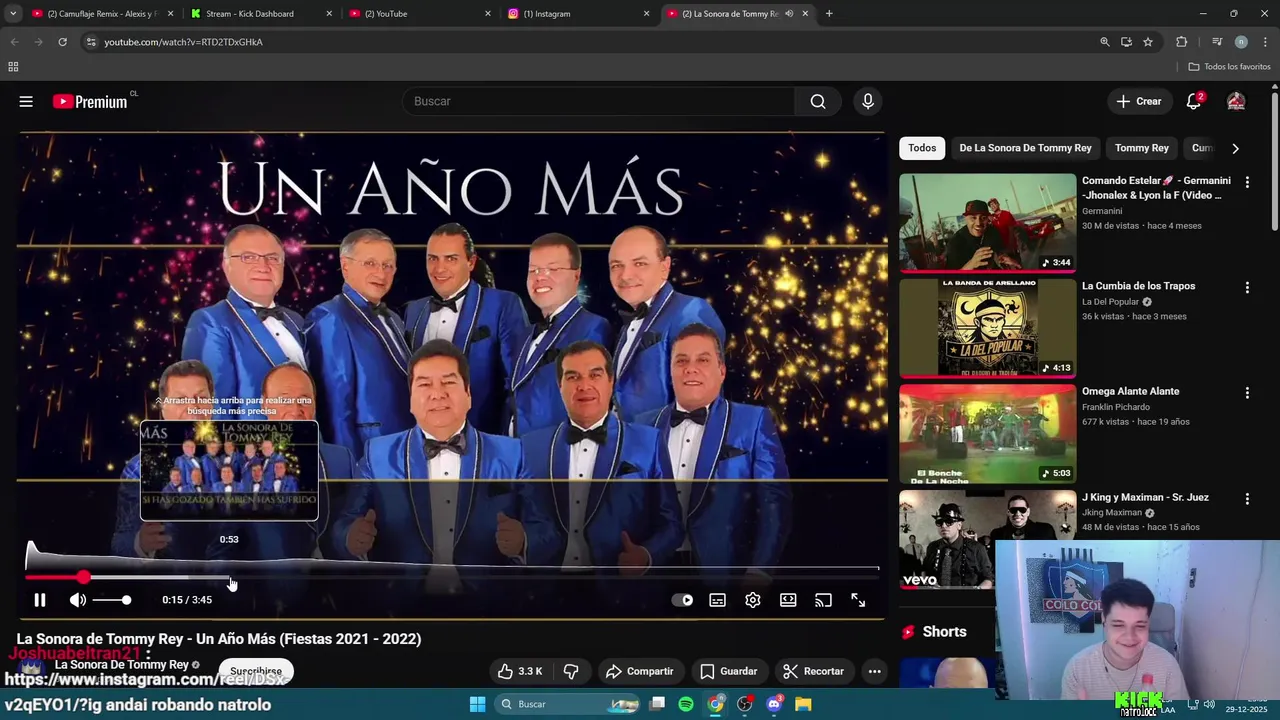Share the video with Compartir
The image size is (1280, 720).
pyautogui.click(x=639, y=671)
